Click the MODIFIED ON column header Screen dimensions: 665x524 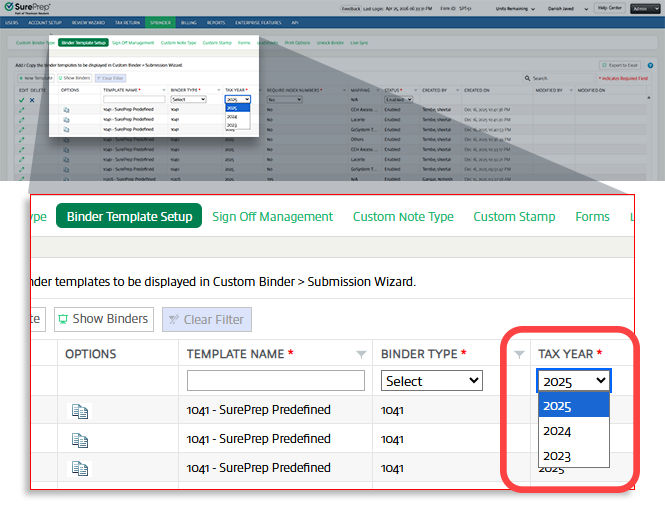coord(591,90)
